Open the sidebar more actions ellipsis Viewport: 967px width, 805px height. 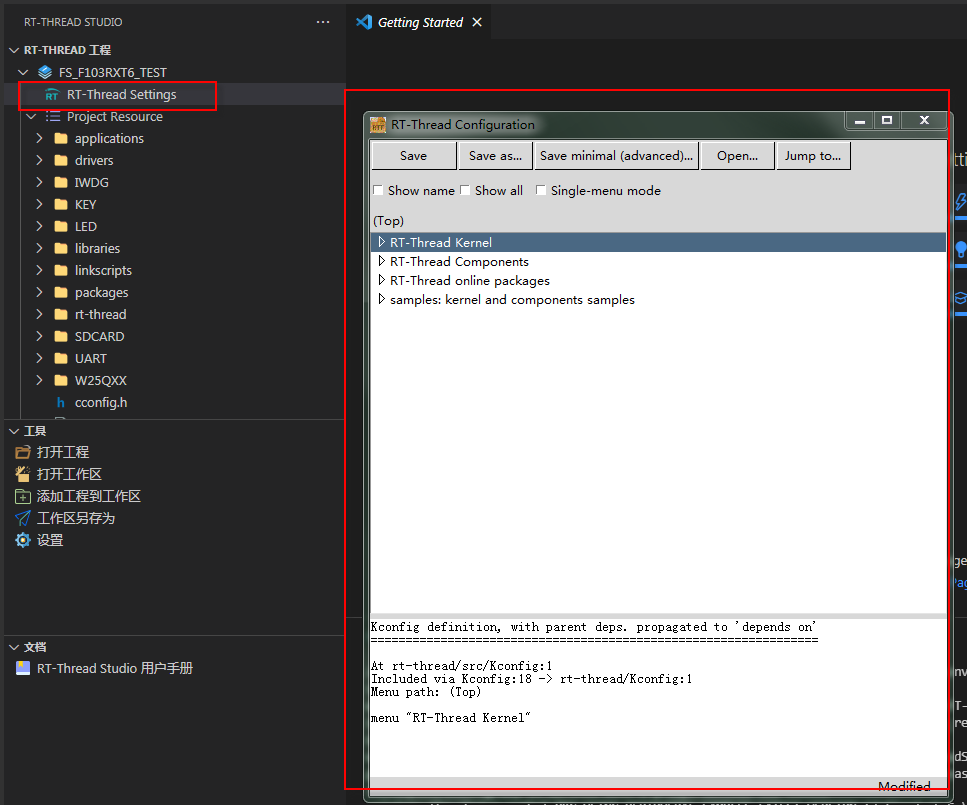coord(323,22)
